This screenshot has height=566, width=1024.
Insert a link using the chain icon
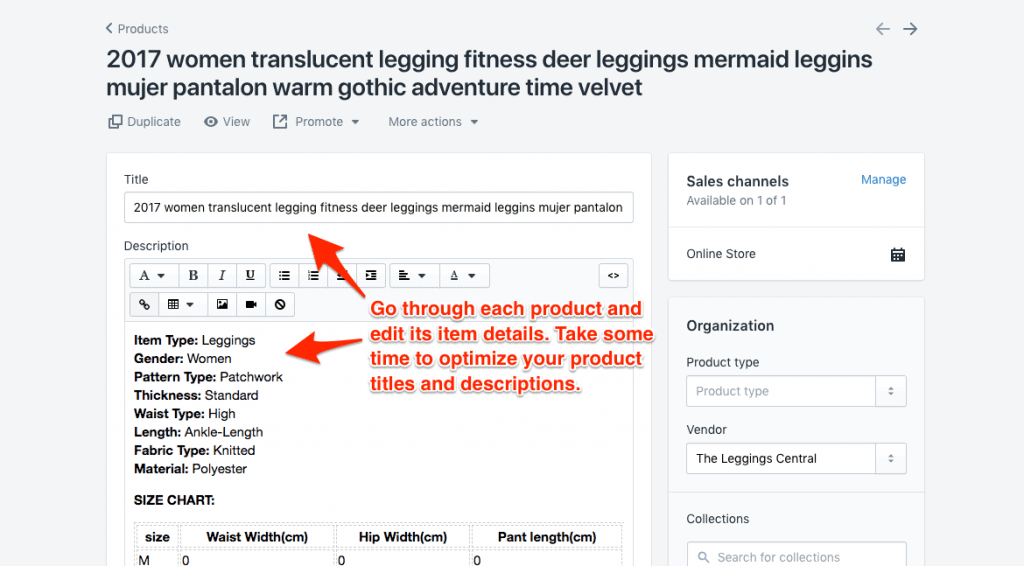point(144,304)
